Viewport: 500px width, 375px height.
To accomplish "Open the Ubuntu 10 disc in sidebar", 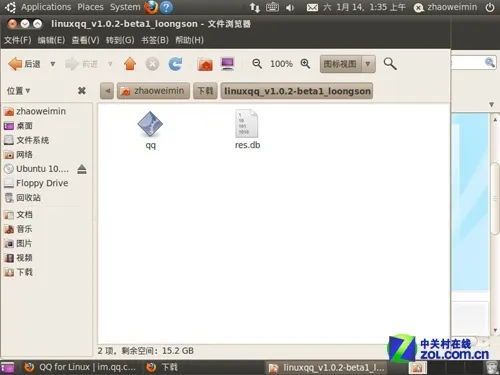I will pyautogui.click(x=36, y=169).
